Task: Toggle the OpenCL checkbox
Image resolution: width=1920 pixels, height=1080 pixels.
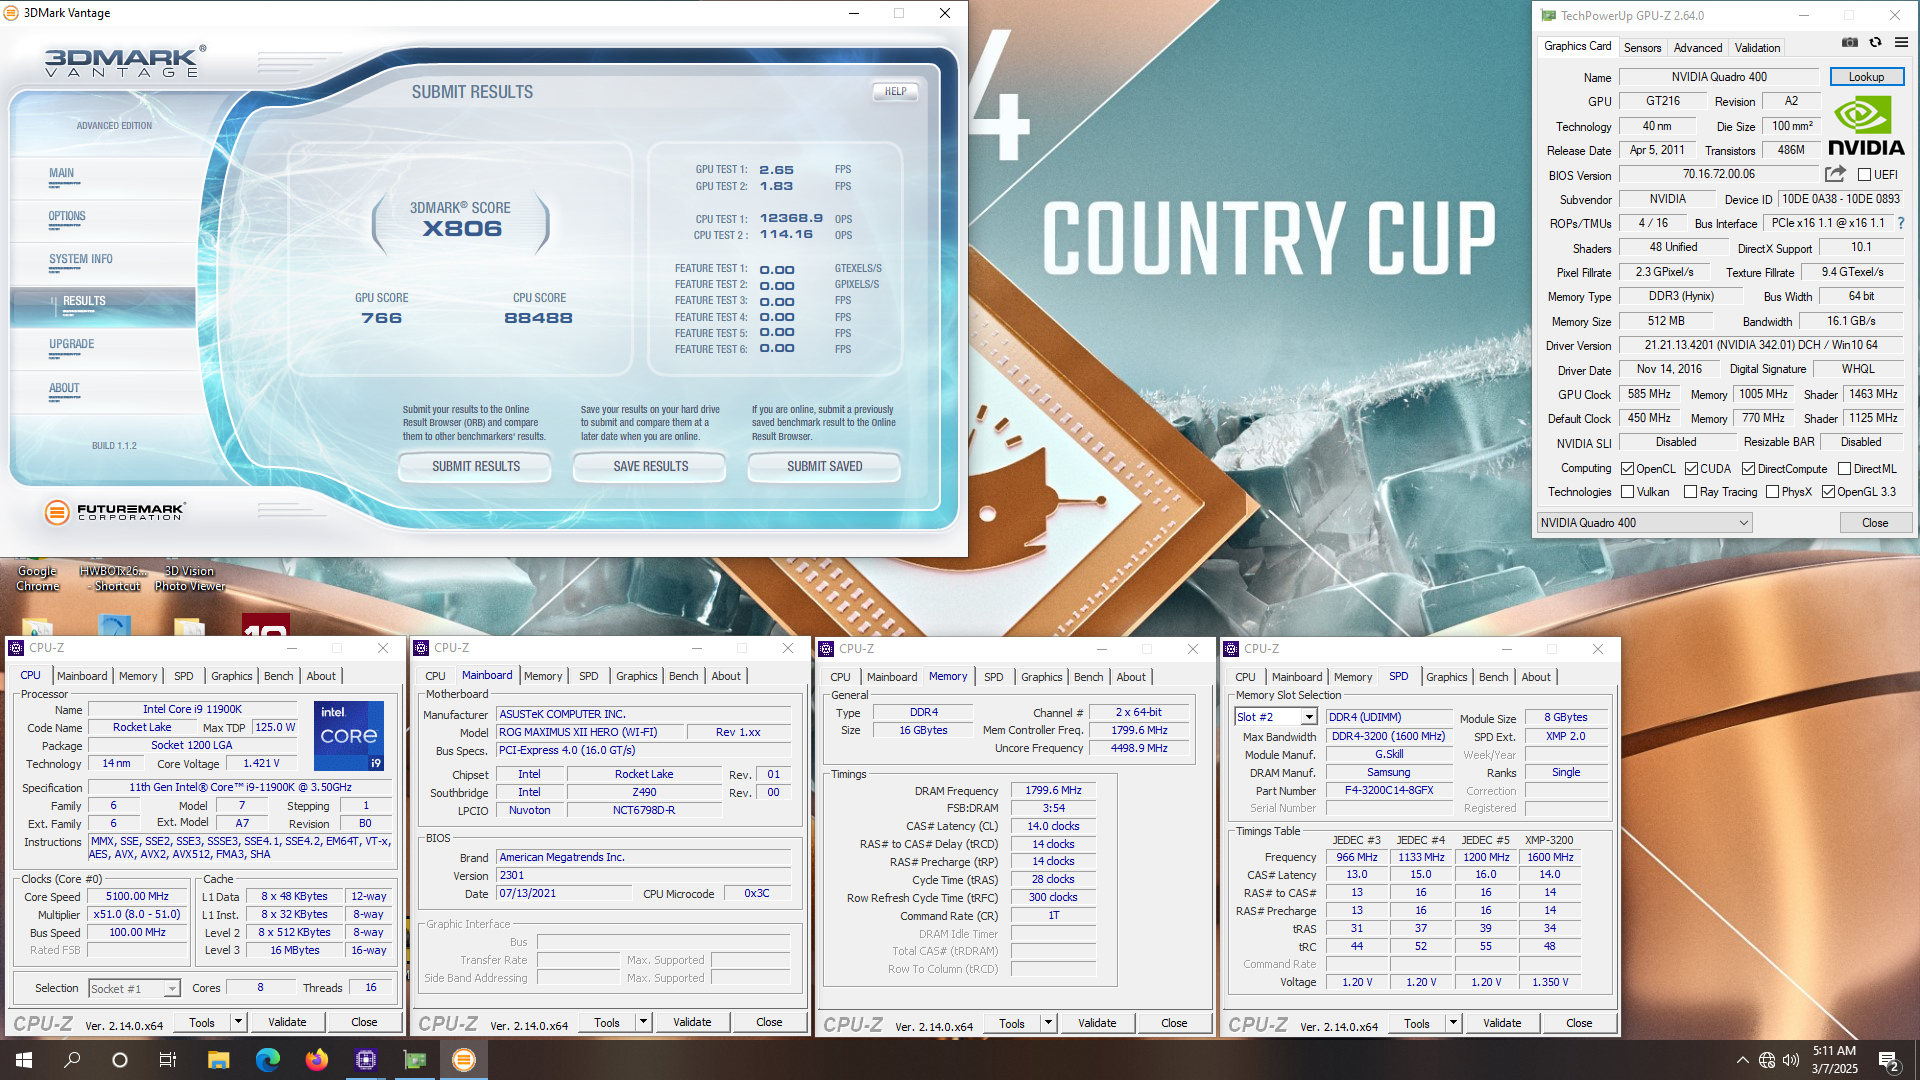Action: click(x=1627, y=468)
